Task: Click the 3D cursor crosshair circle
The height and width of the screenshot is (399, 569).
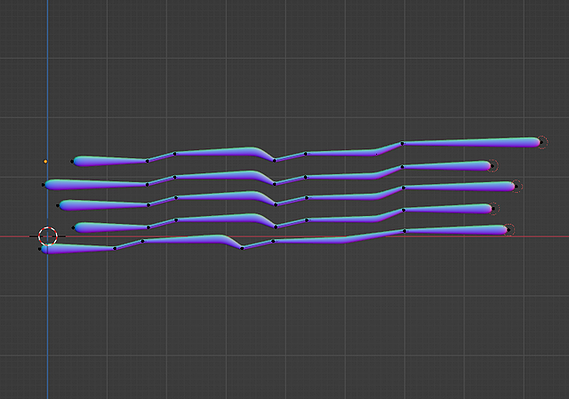Action: pos(48,236)
